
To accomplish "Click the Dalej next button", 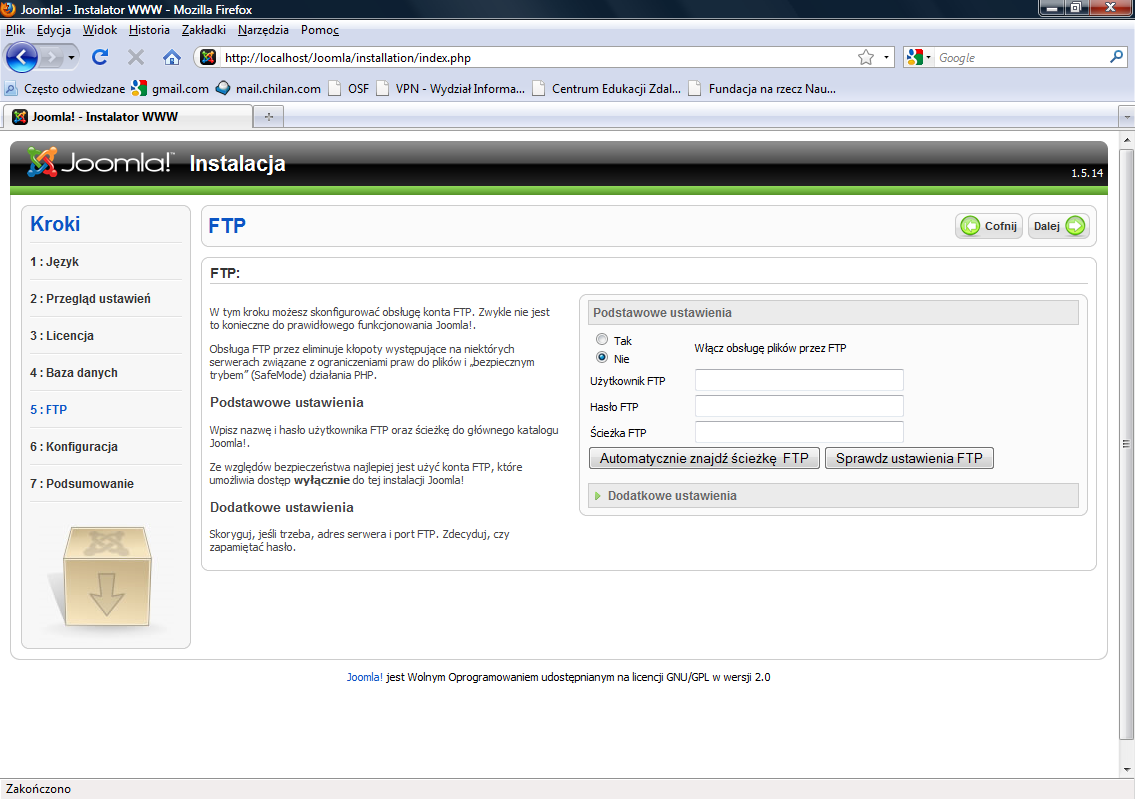I will tap(1058, 226).
